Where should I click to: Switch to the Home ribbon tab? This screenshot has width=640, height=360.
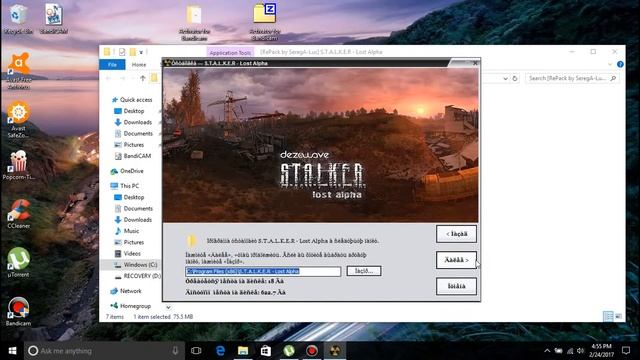[139, 64]
